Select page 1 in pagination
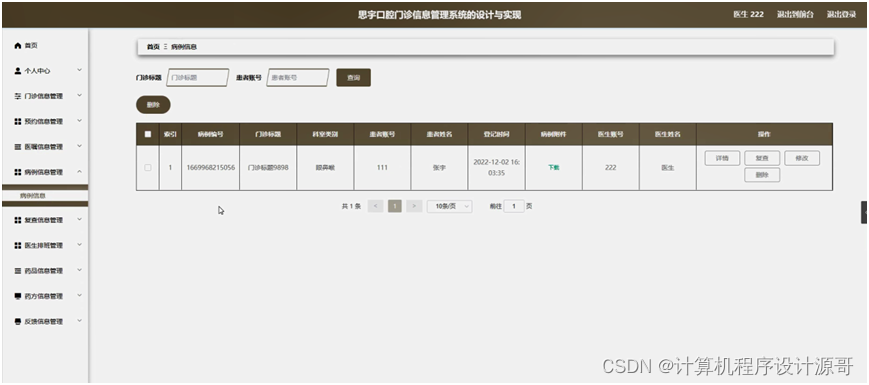The height and width of the screenshot is (385, 869). click(x=395, y=206)
